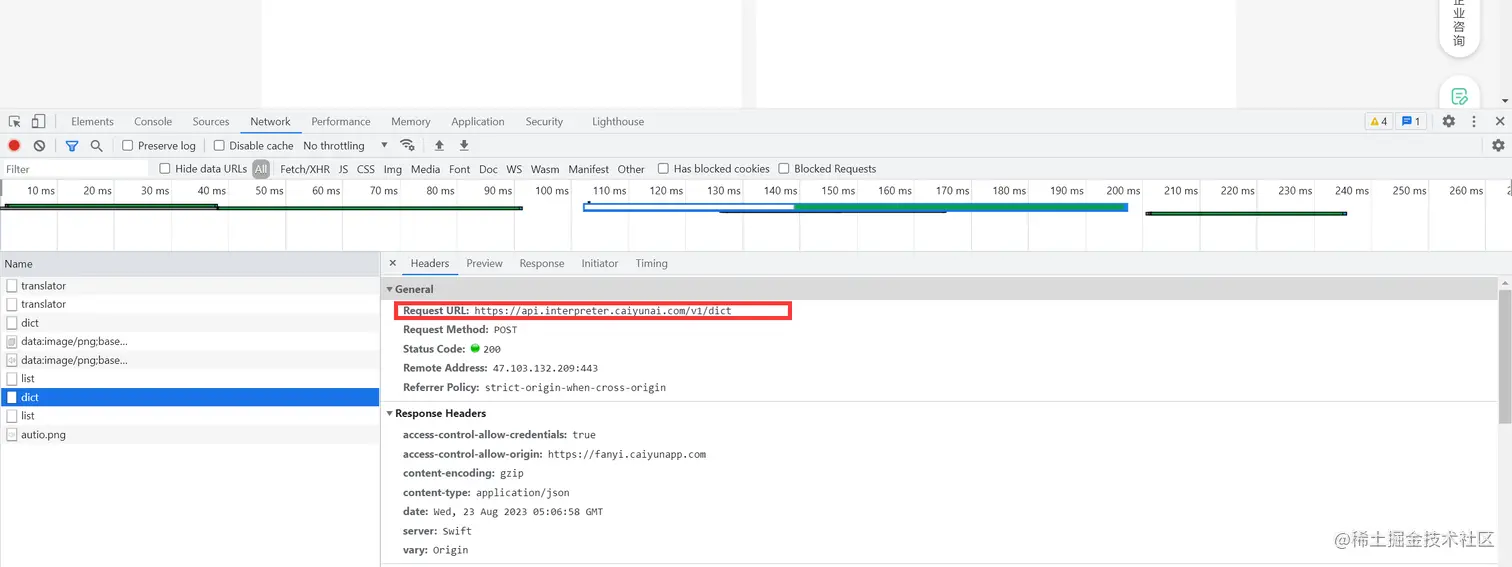Filter requests by Media

tap(425, 169)
